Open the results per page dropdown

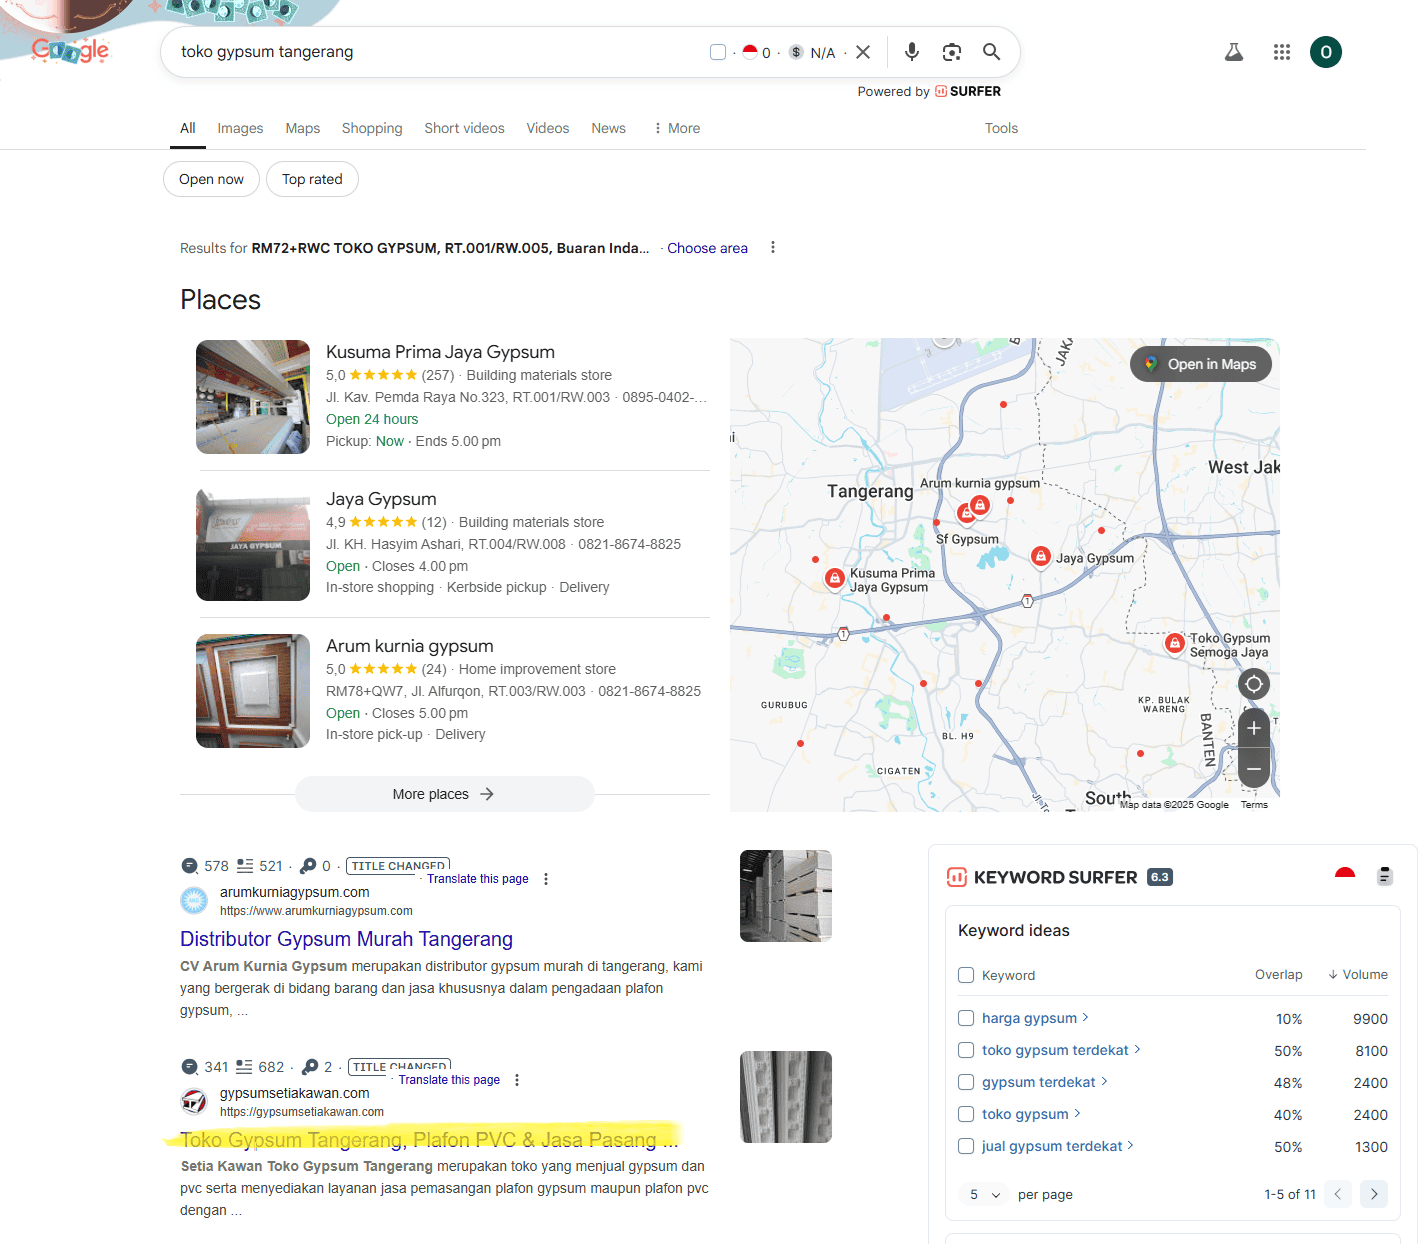(984, 1194)
